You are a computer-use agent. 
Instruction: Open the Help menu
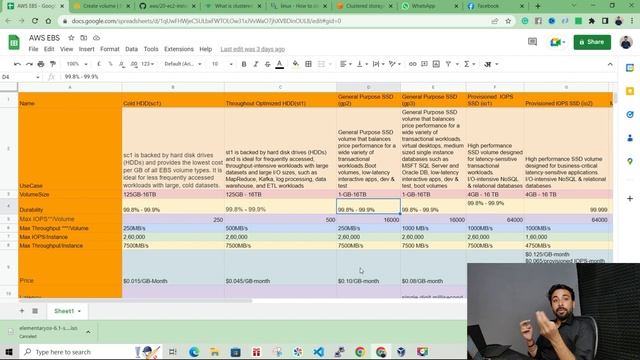coord(206,49)
